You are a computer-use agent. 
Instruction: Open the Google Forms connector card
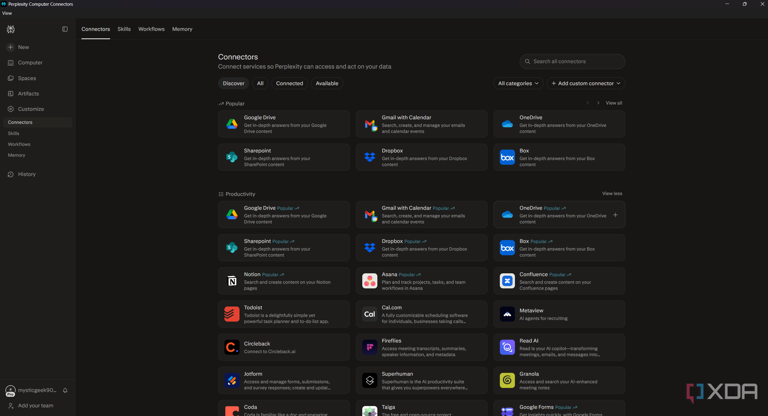pos(559,409)
